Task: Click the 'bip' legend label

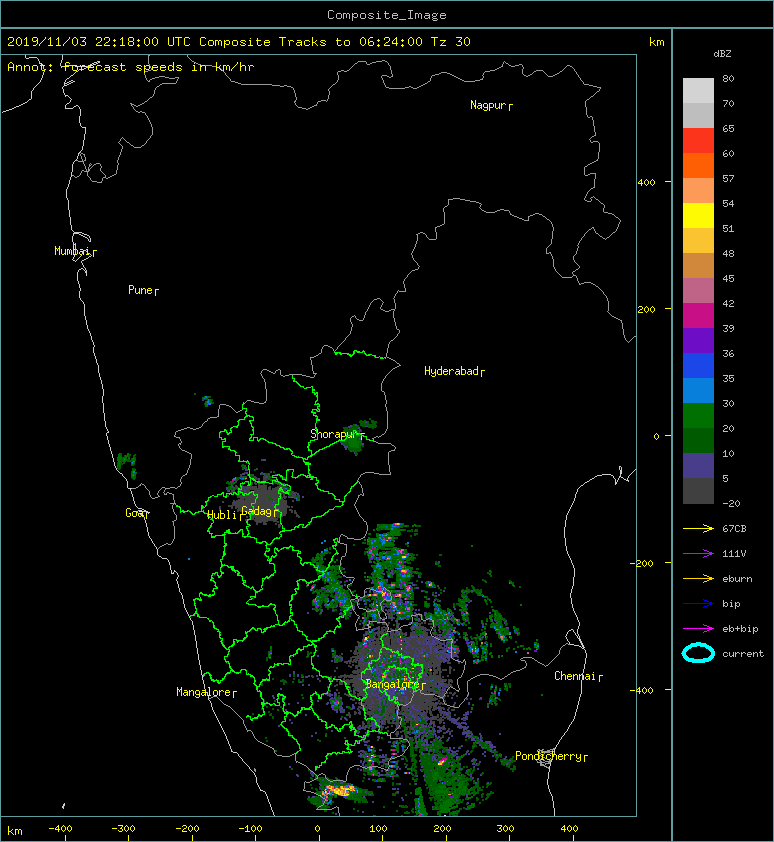Action: tap(731, 604)
